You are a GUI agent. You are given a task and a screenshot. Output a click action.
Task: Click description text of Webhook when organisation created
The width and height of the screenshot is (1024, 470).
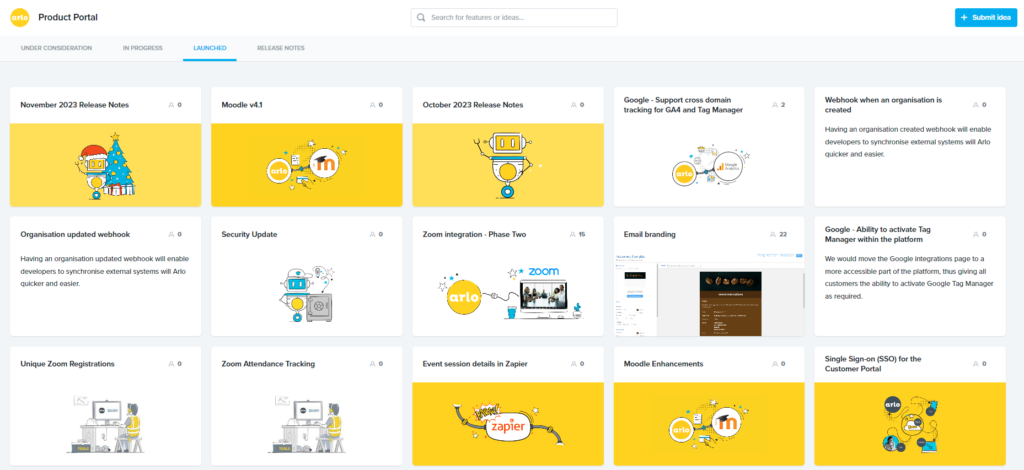(906, 142)
